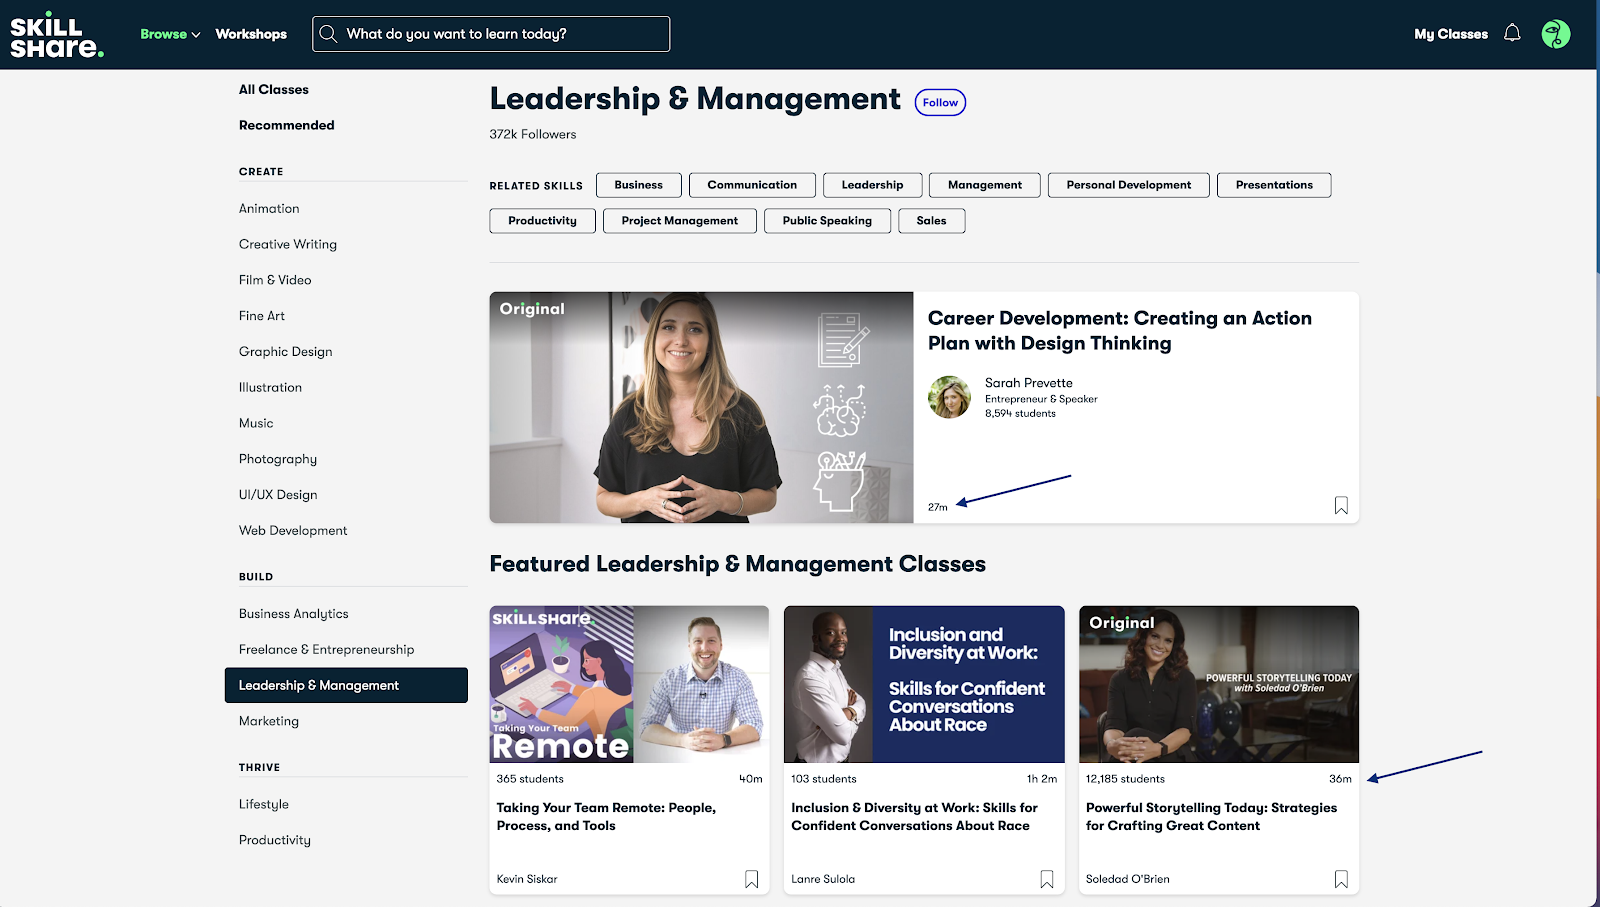Image resolution: width=1600 pixels, height=907 pixels.
Task: Open the Workshops page
Action: (251, 34)
